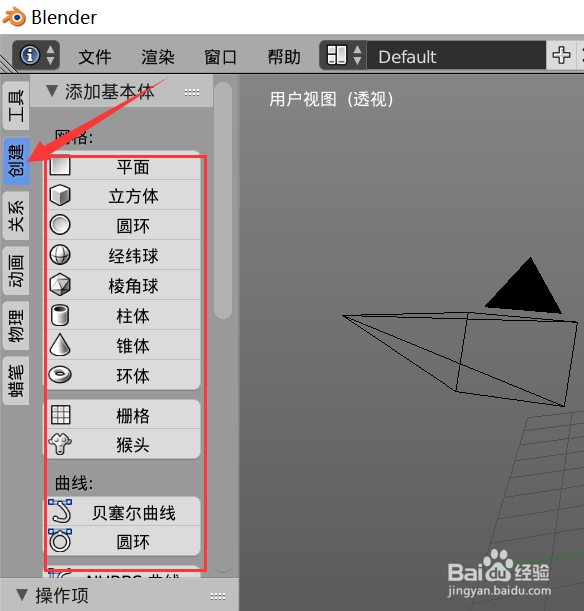Click the Default layout name field
Screen dimensions: 584x611
(456, 55)
